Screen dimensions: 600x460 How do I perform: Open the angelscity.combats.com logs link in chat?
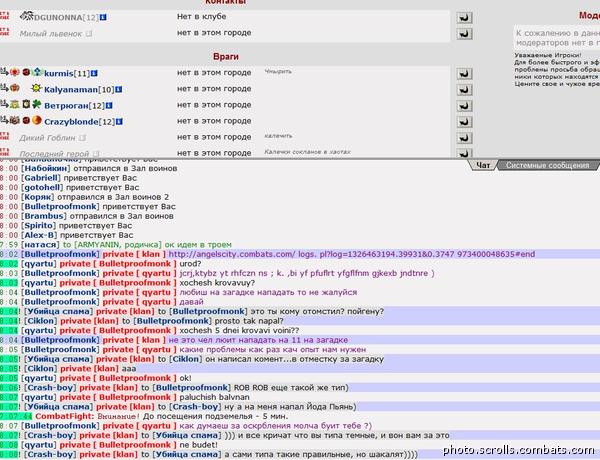click(352, 254)
